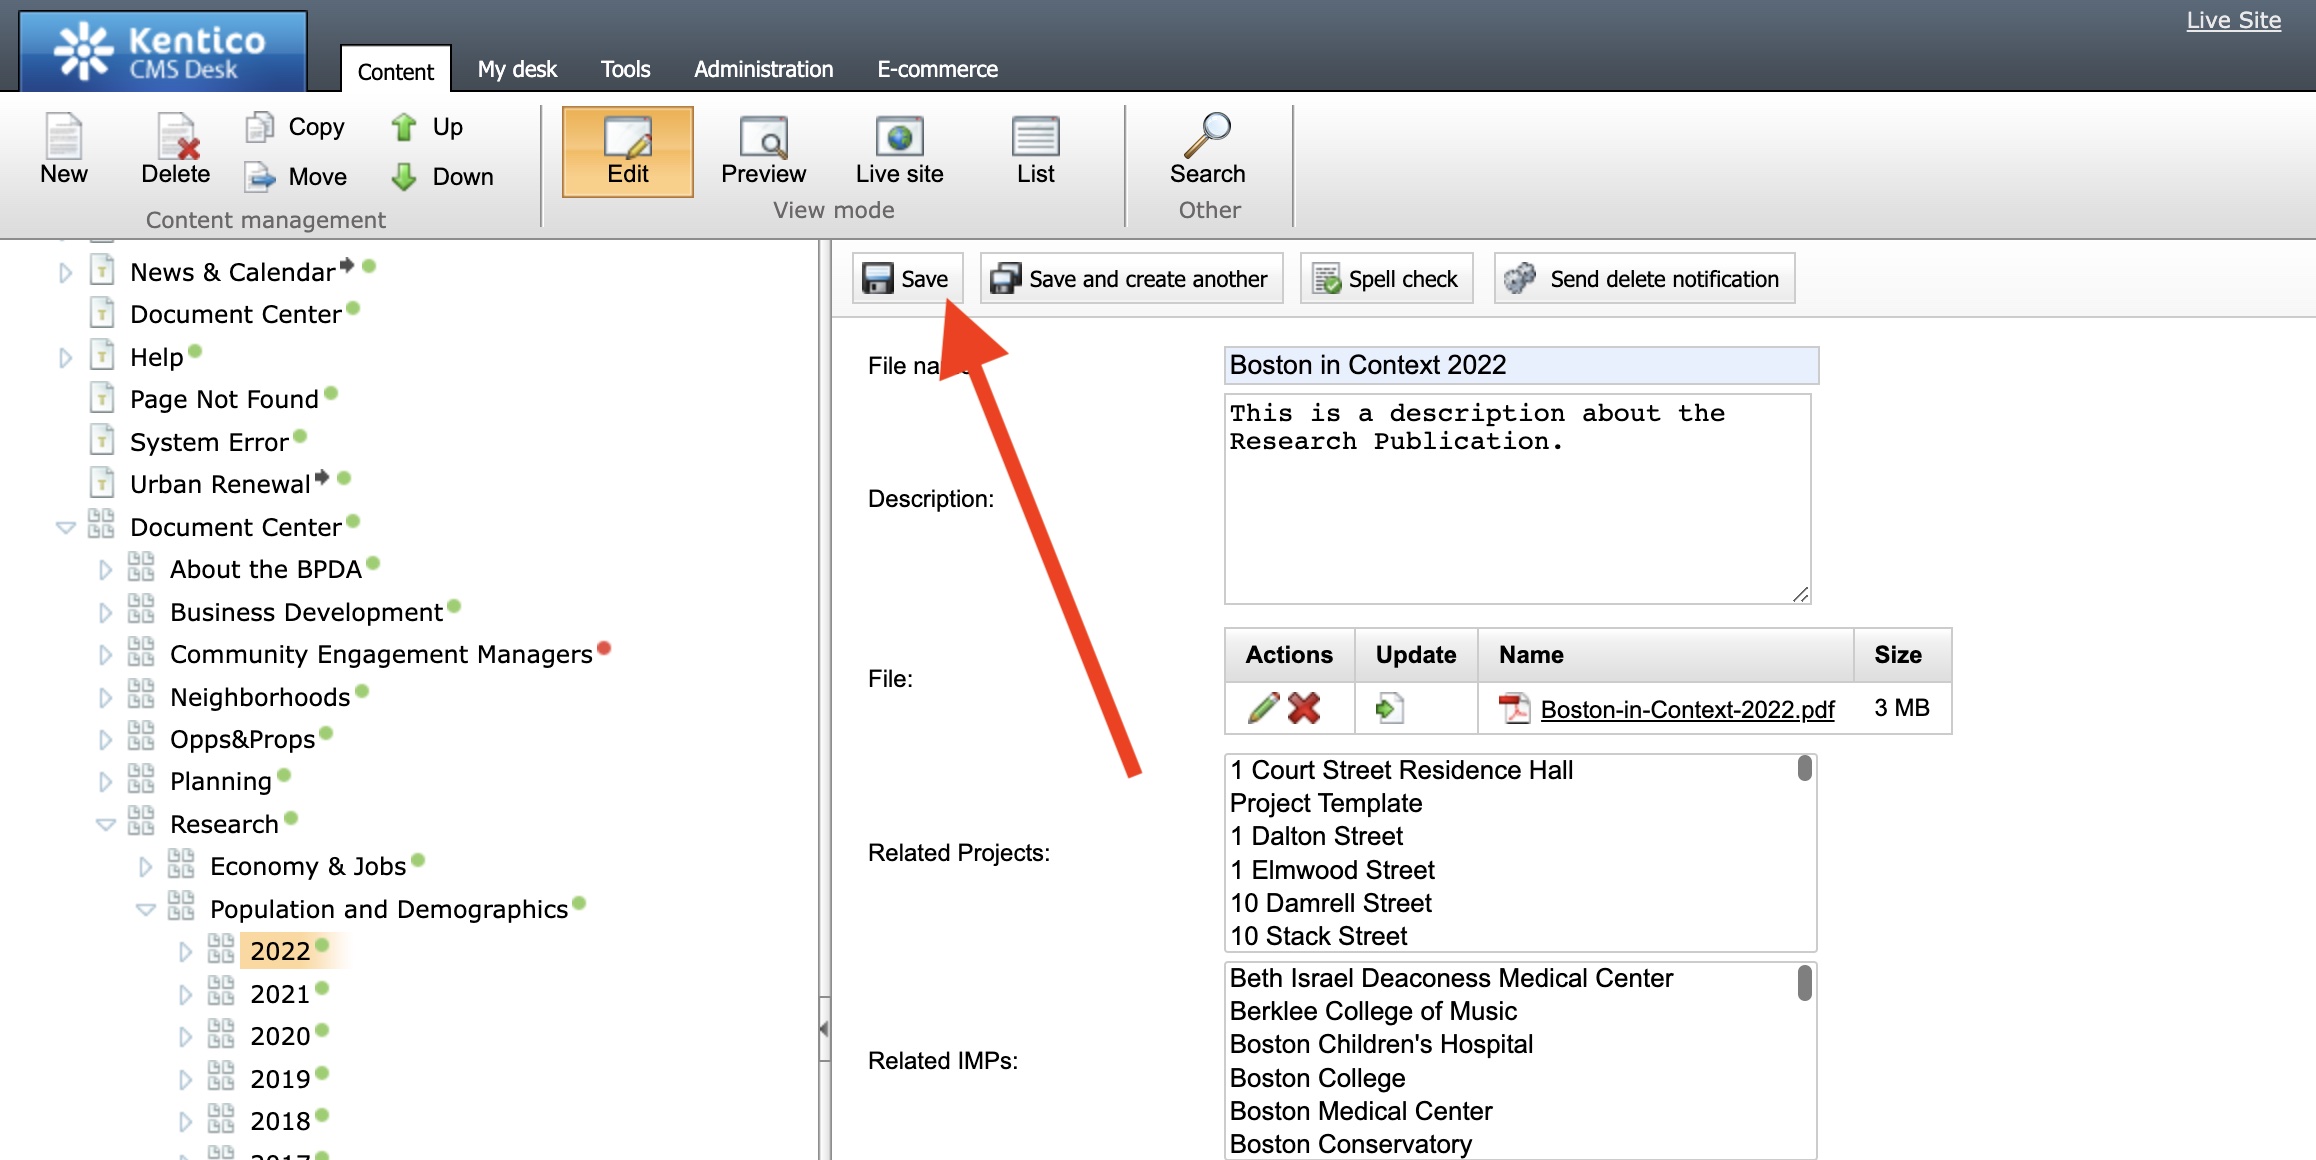Viewport: 2316px width, 1160px height.
Task: Click the file Update icon
Action: click(x=1389, y=708)
